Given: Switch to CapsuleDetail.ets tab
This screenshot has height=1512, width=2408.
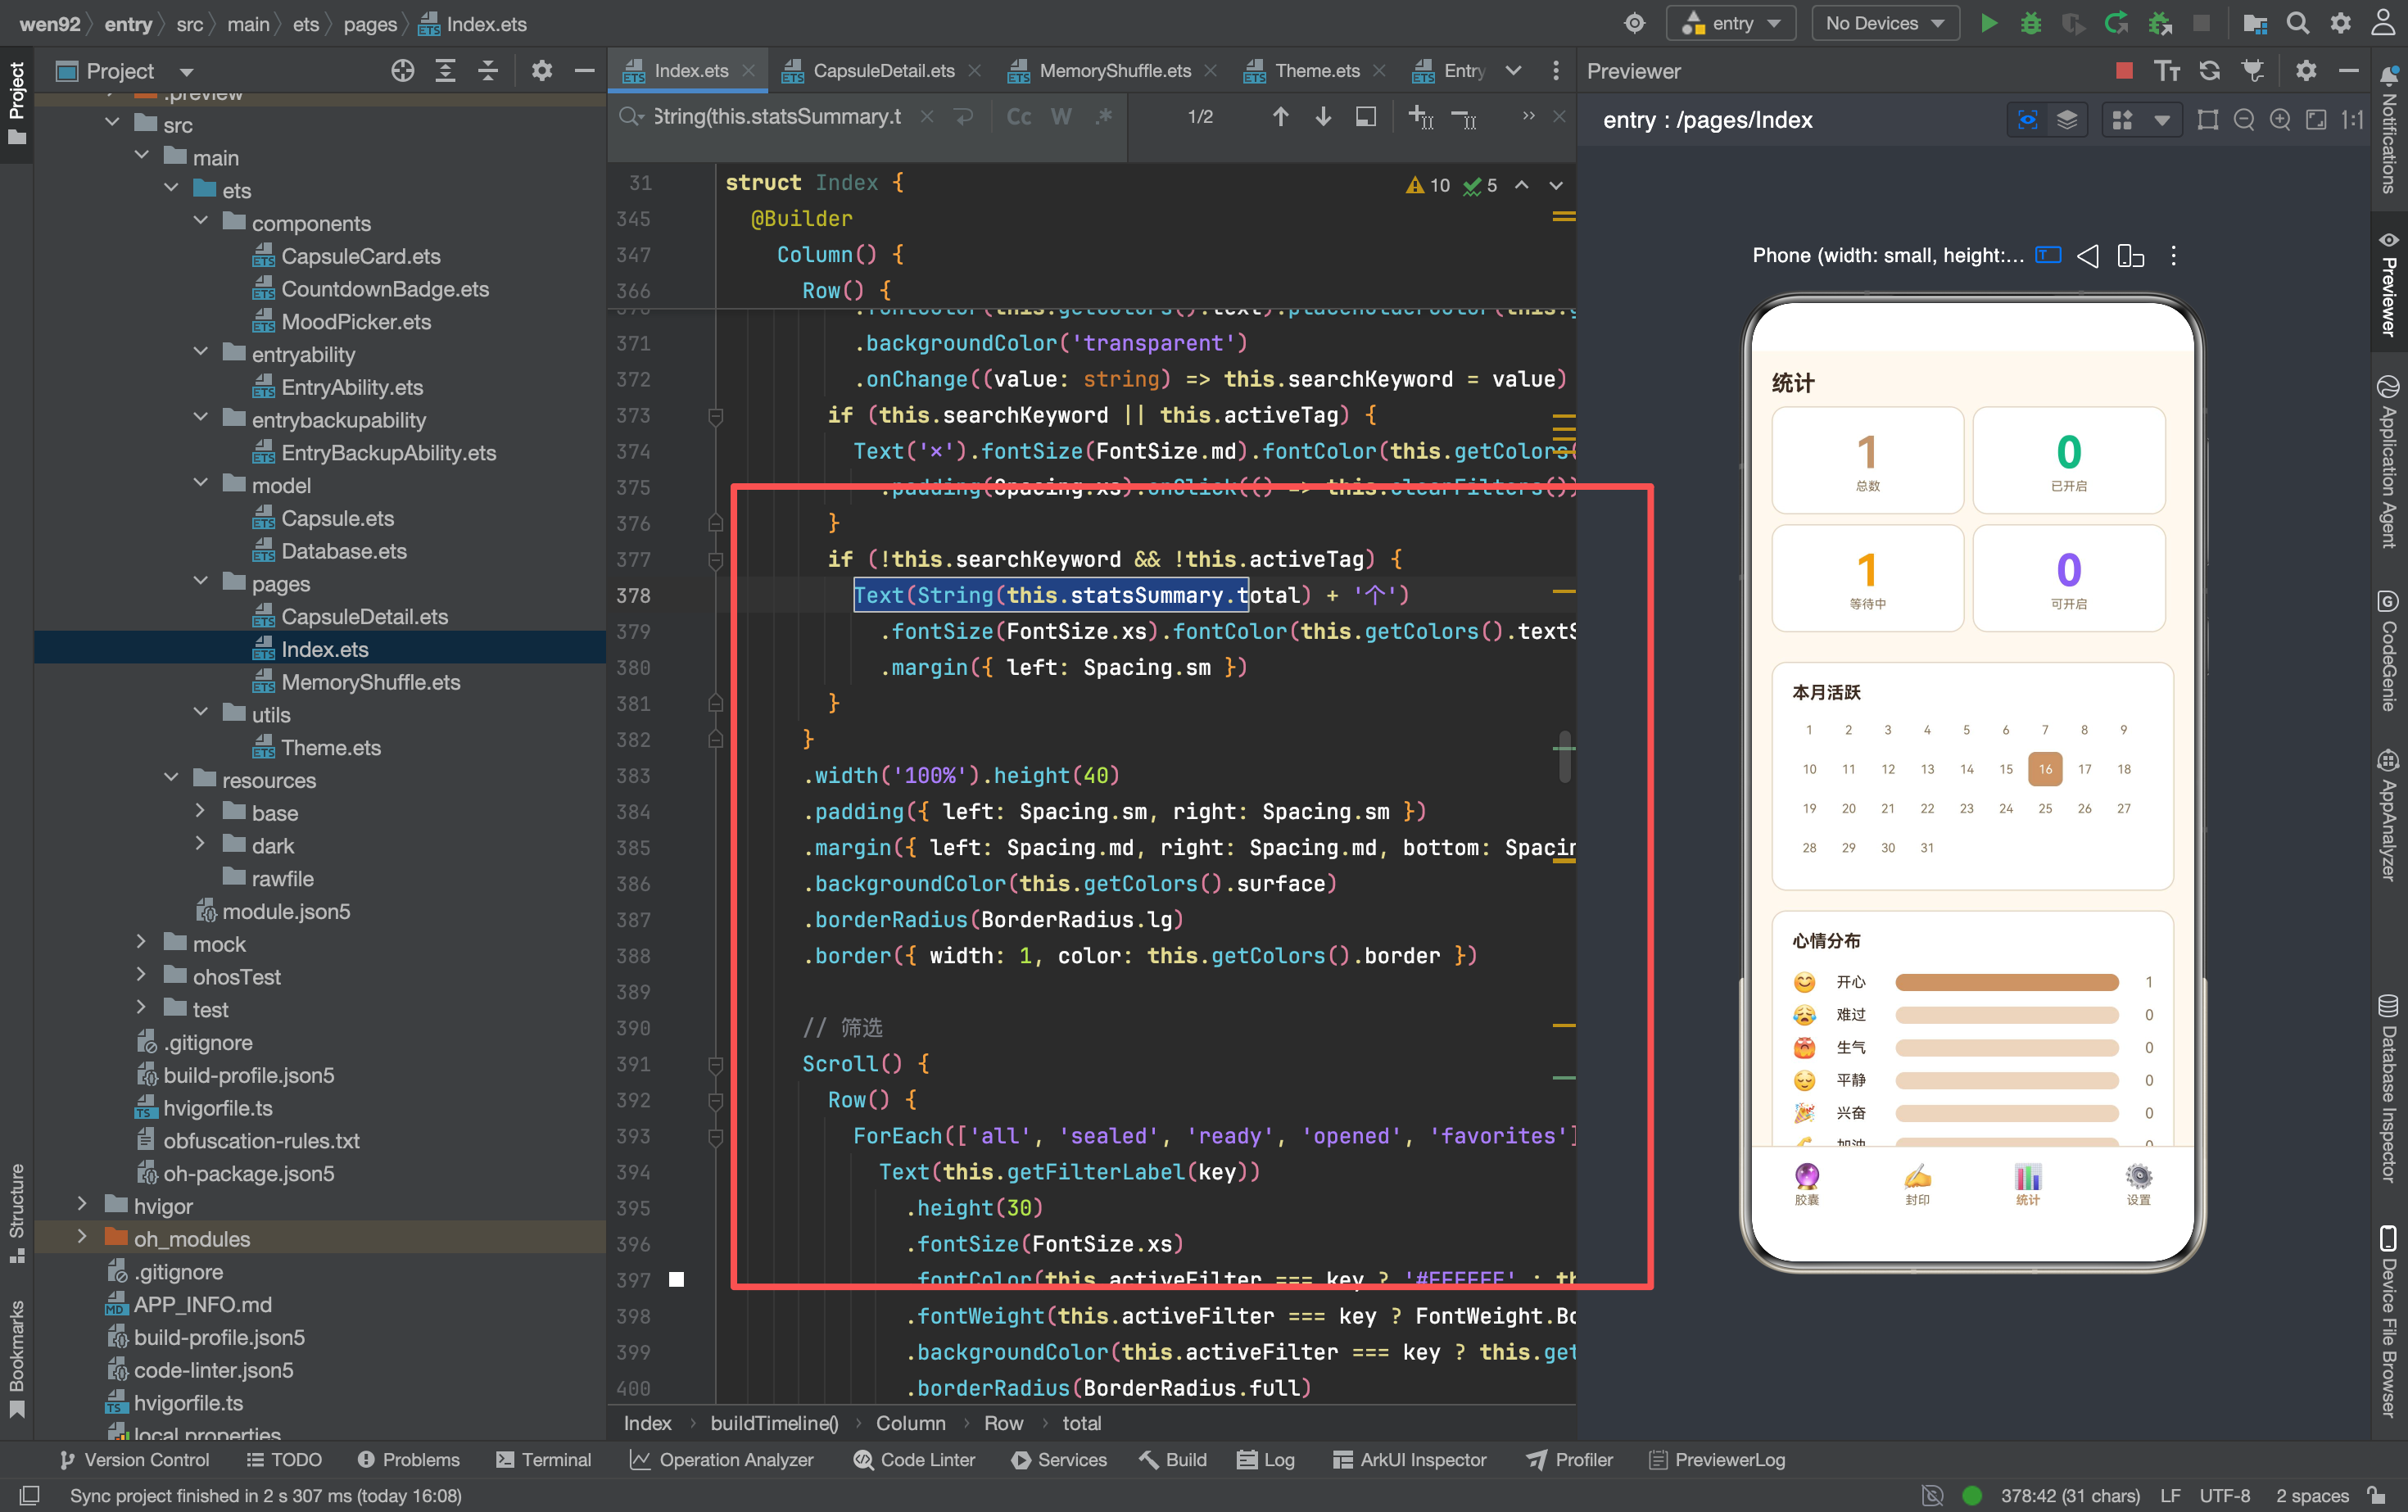Looking at the screenshot, I should pos(883,71).
